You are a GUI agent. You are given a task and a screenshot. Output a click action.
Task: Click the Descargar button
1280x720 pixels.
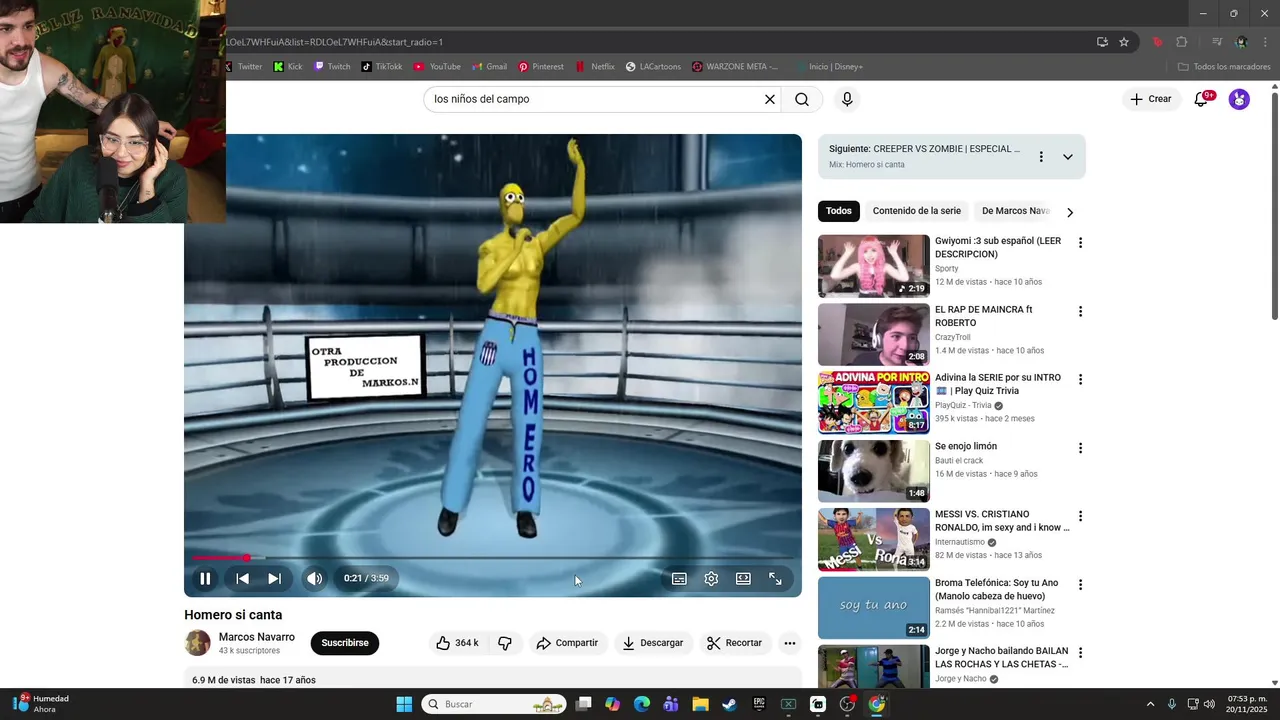click(x=652, y=643)
